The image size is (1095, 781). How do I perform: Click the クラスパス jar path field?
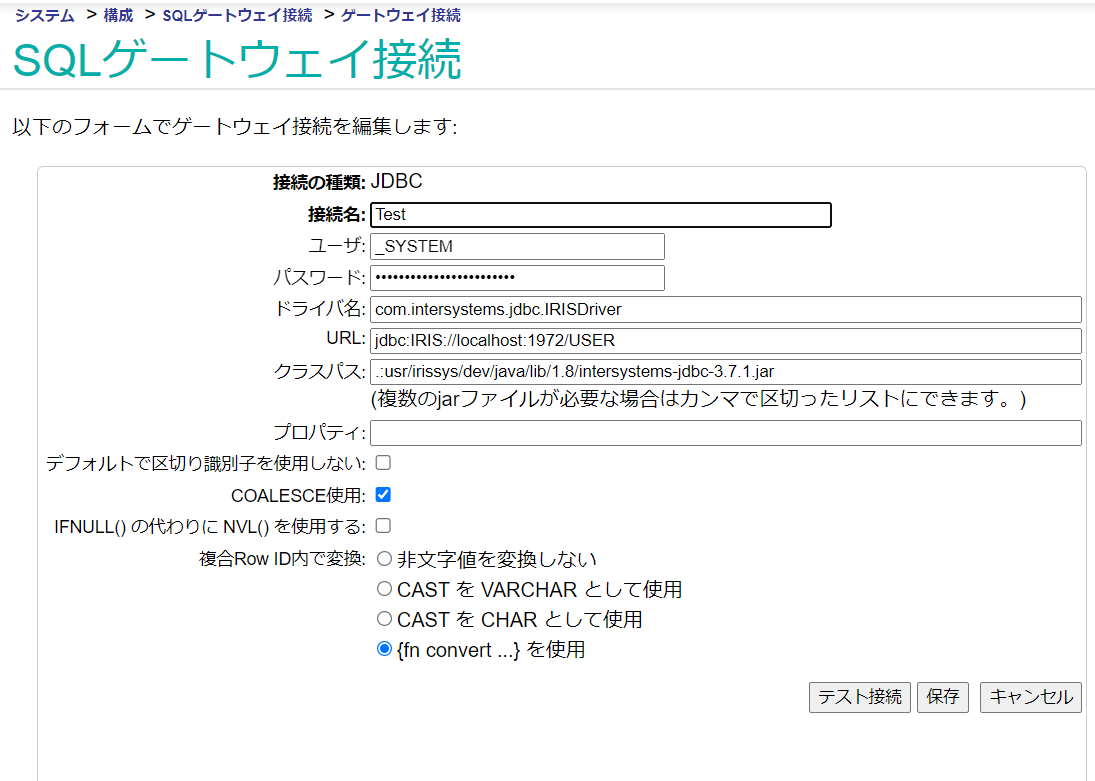click(726, 372)
